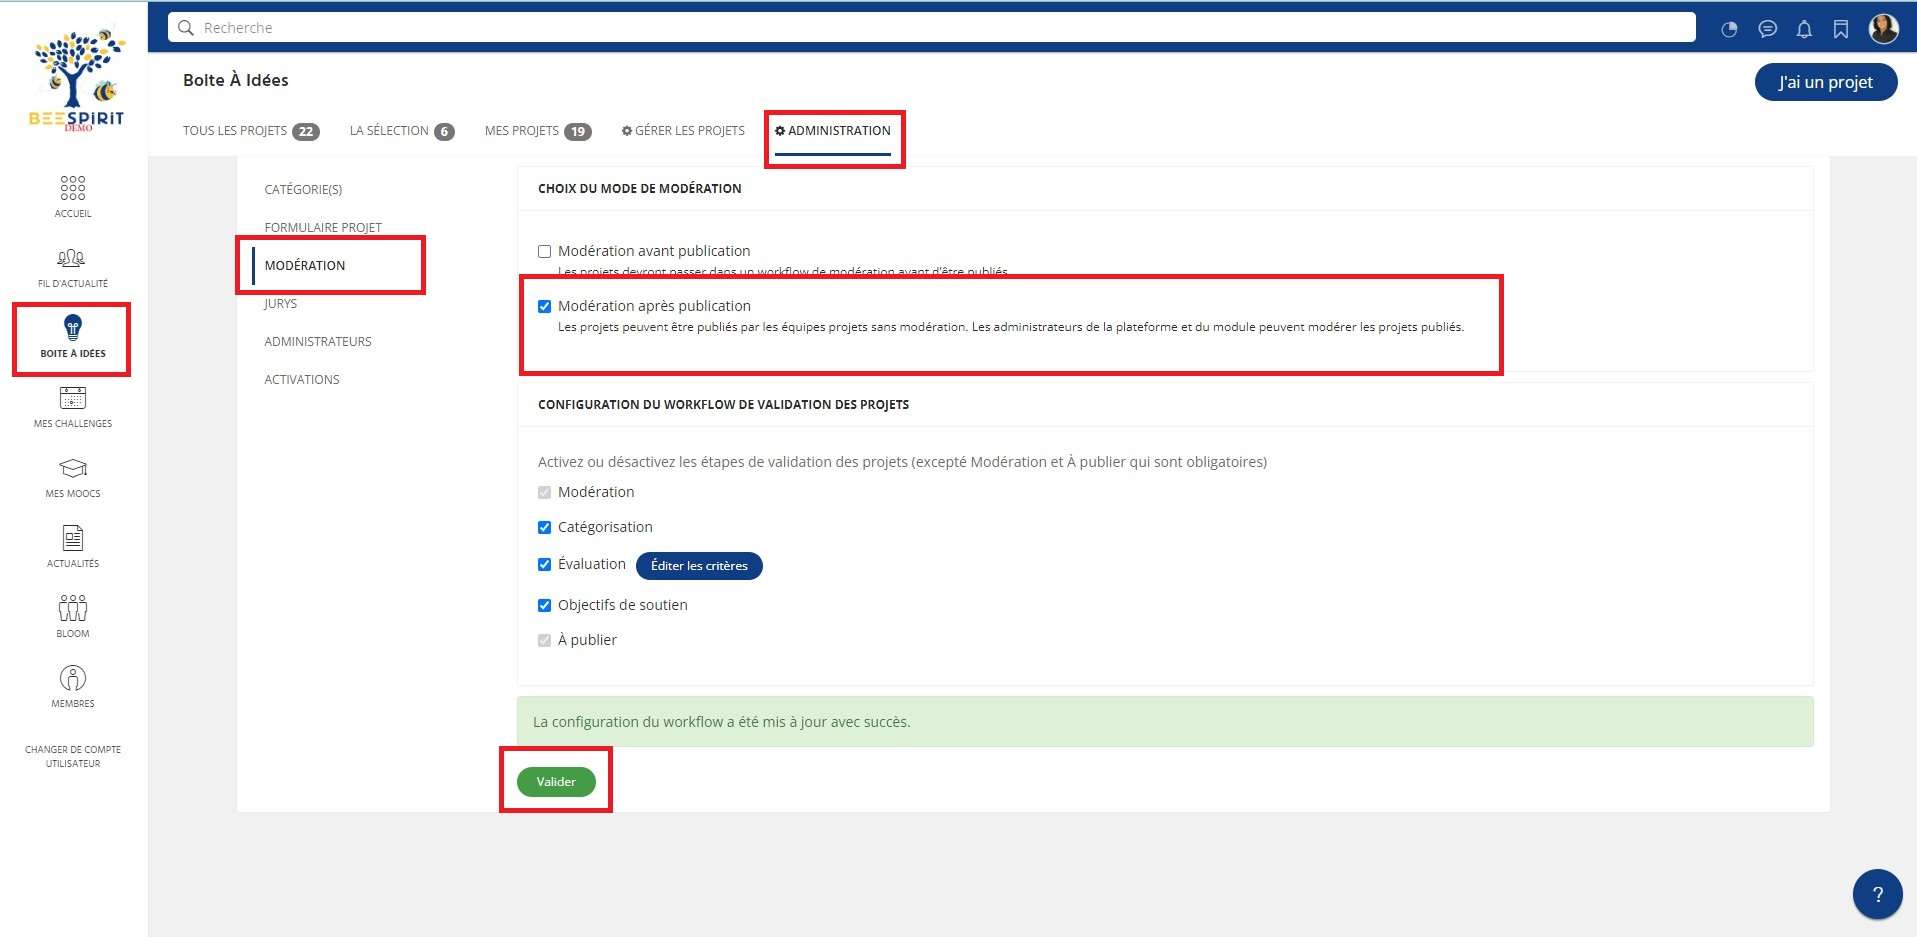Click the BeeSpirit logo

pos(76,80)
